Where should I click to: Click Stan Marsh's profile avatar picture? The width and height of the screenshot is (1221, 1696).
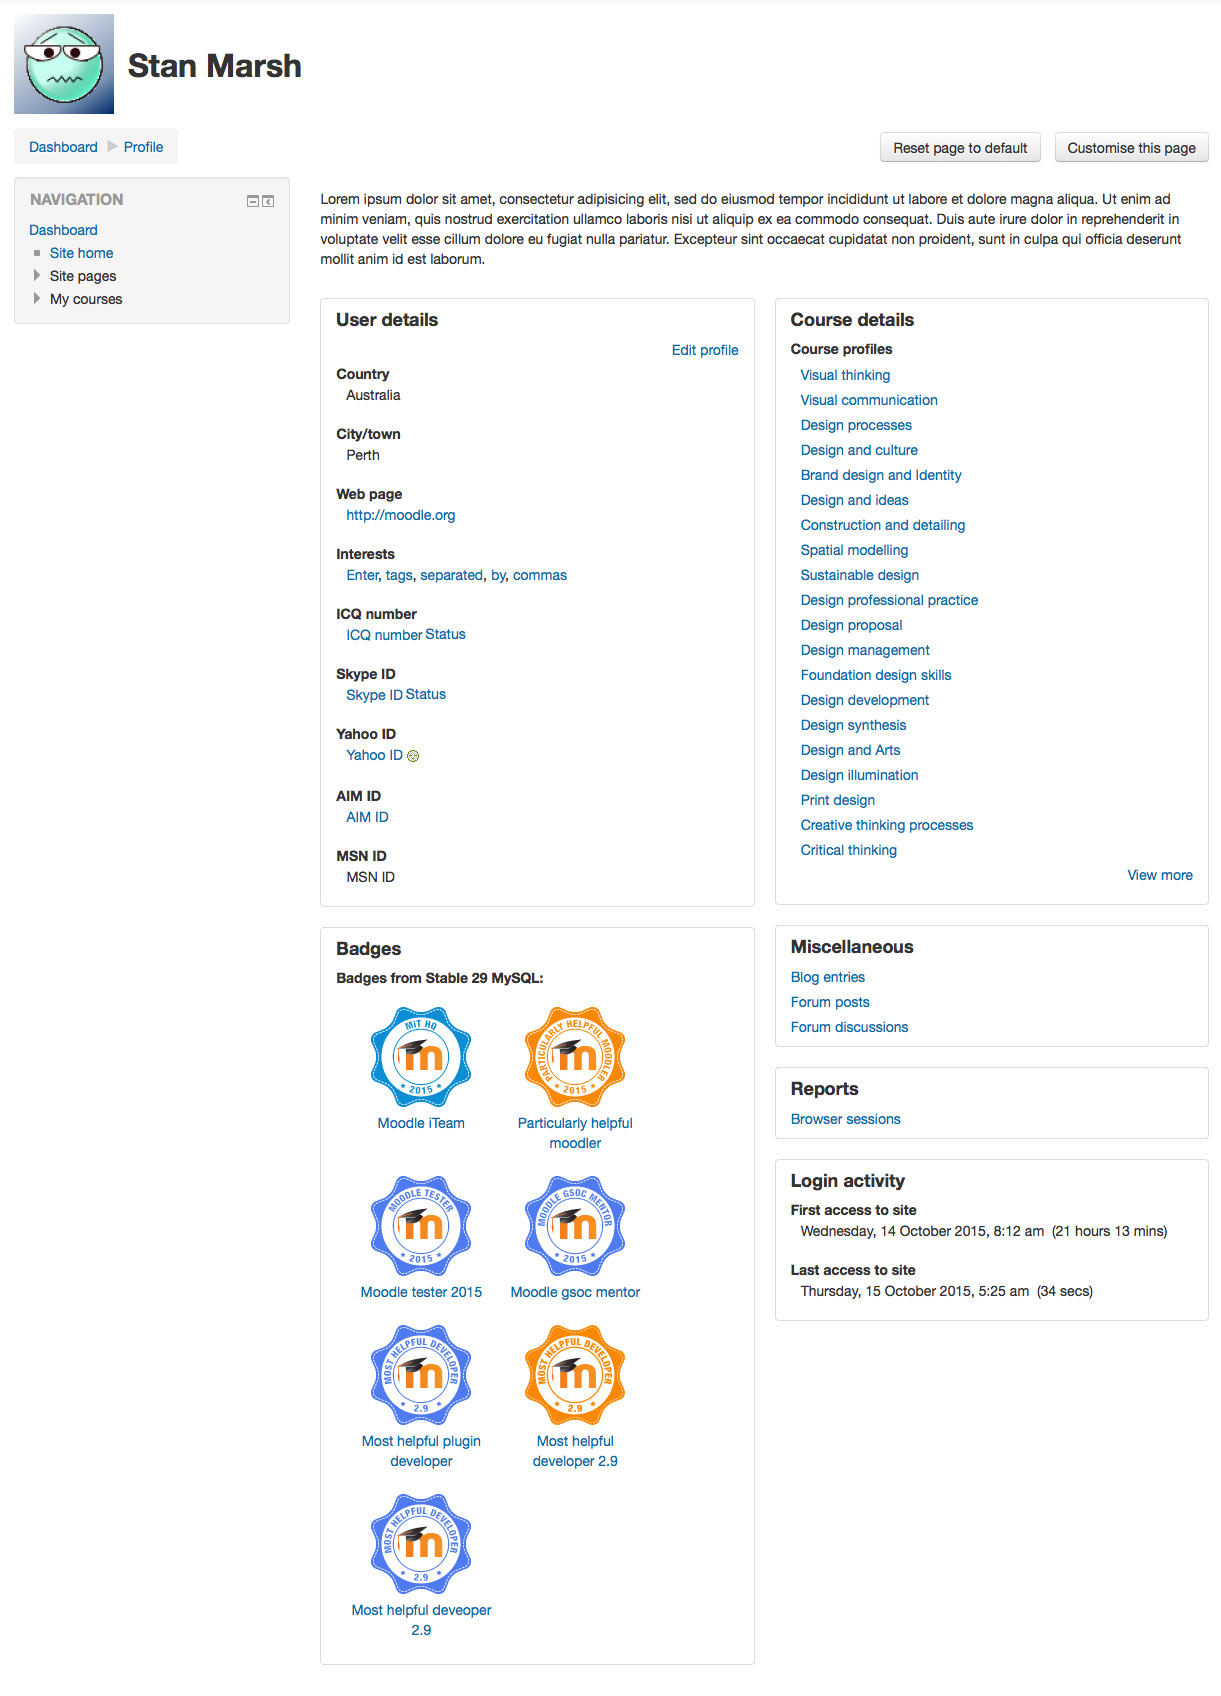click(64, 64)
